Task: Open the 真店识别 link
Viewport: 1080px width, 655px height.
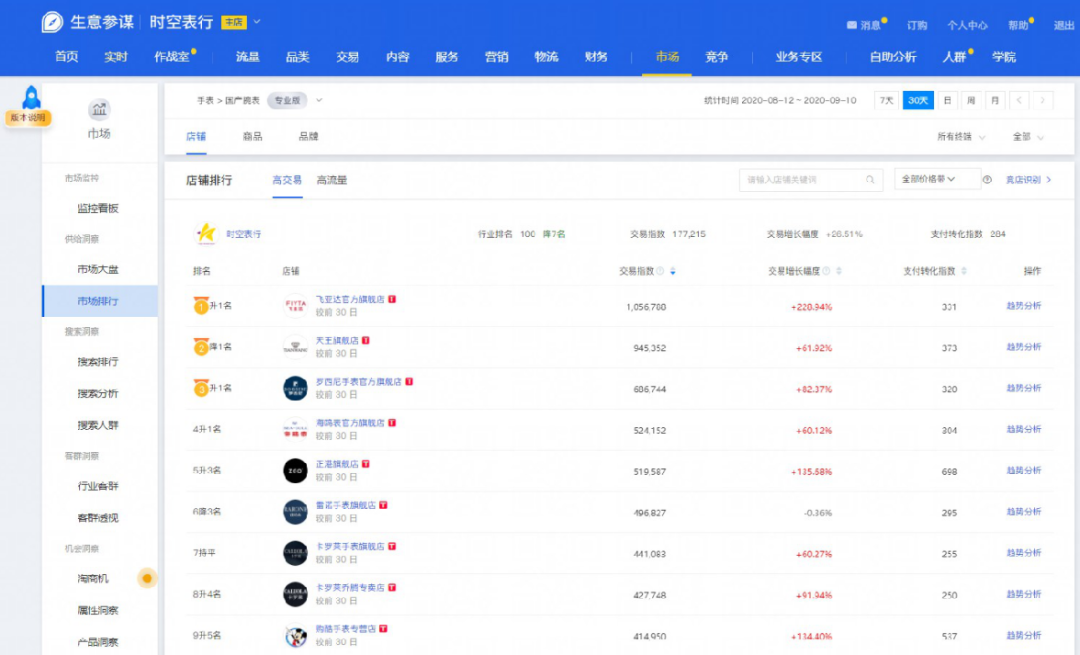Action: [x=1028, y=180]
